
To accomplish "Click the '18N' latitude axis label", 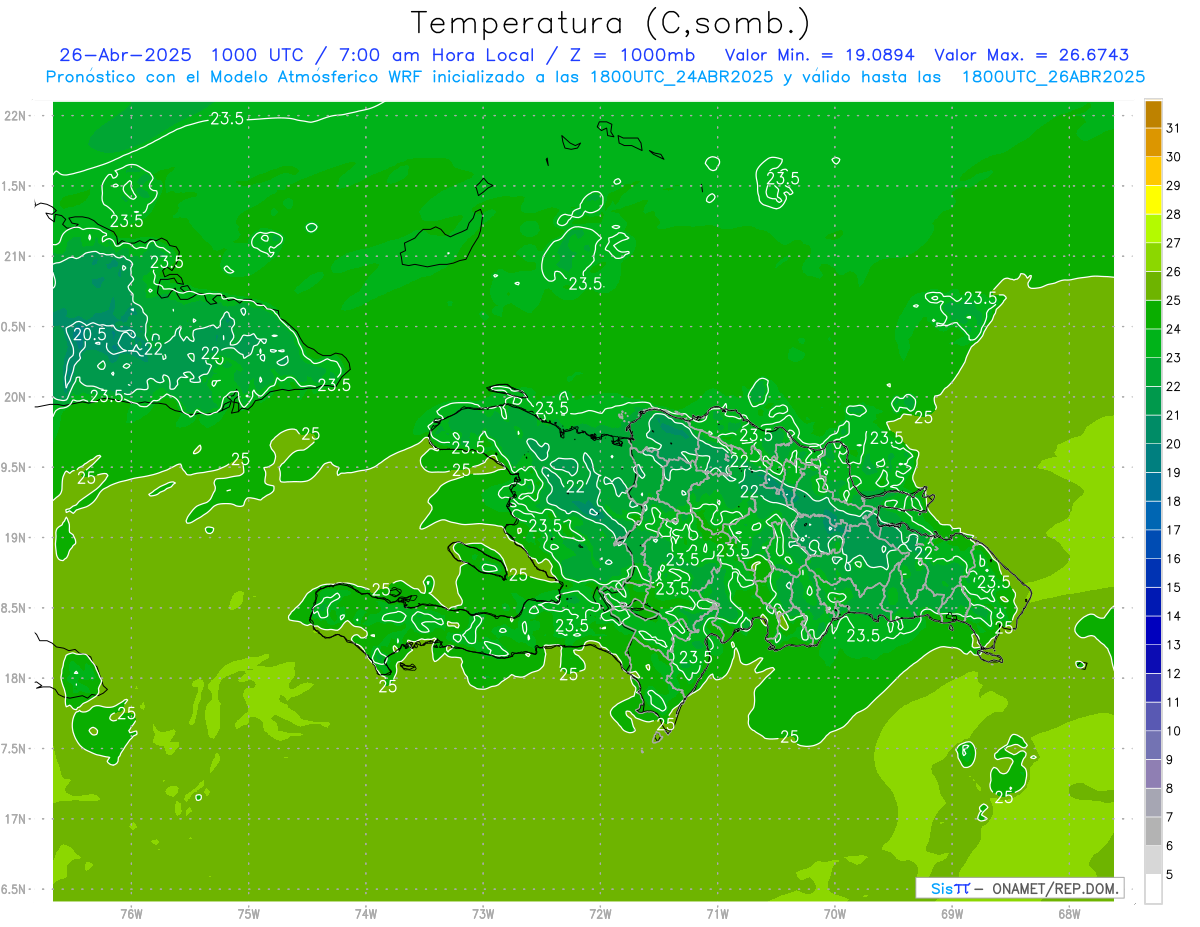I will [x=14, y=679].
